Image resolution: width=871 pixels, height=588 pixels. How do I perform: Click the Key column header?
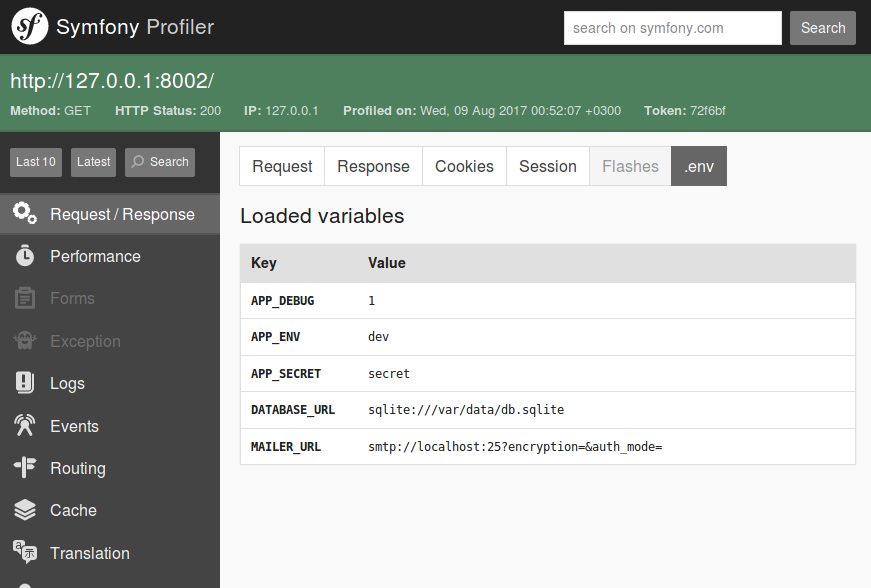pos(264,263)
